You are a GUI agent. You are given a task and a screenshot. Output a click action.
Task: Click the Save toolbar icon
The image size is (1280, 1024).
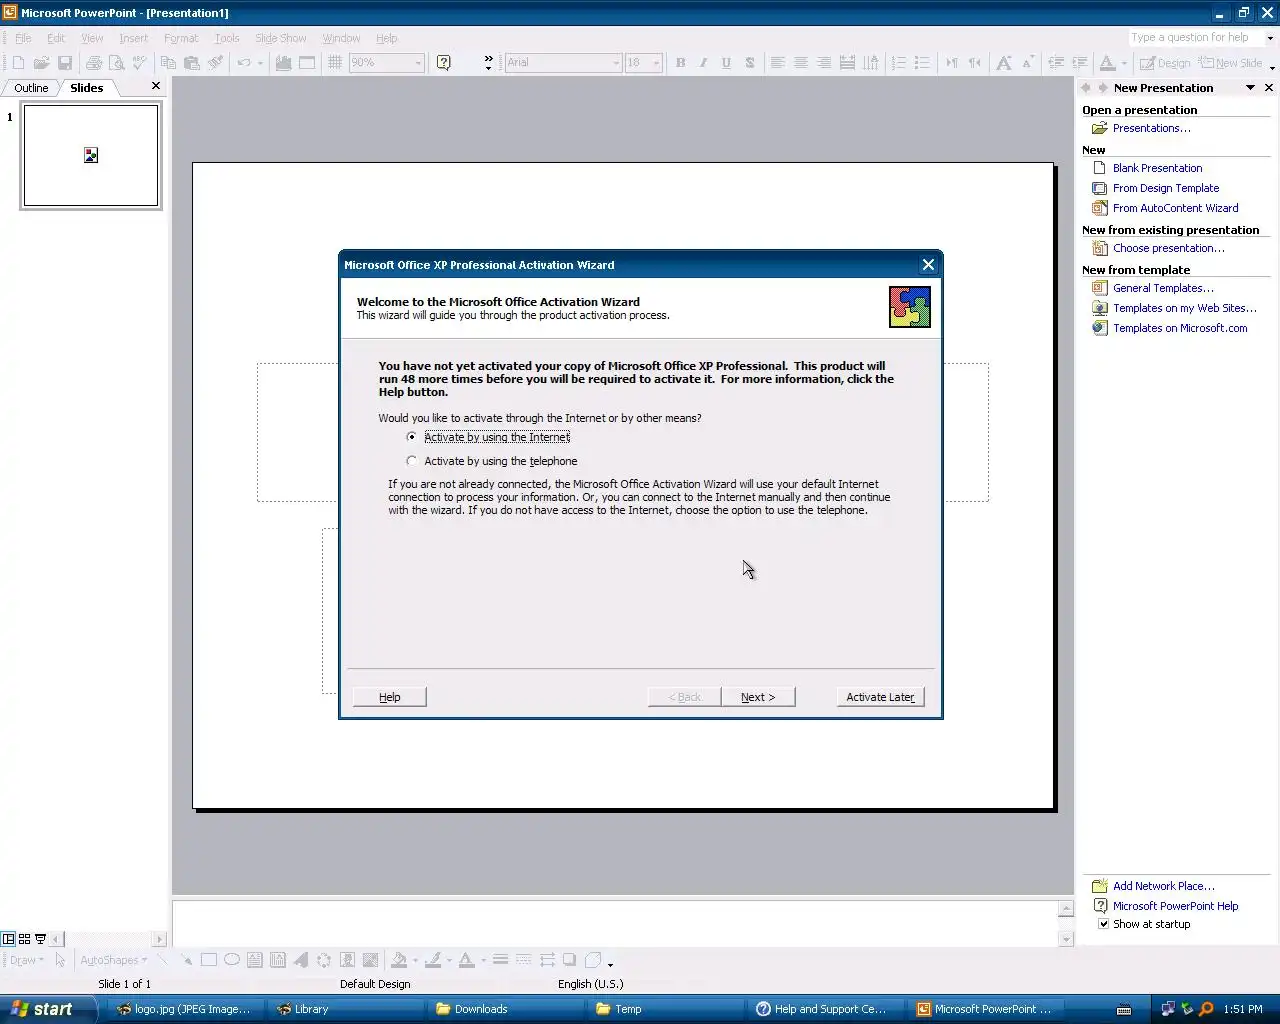click(64, 63)
